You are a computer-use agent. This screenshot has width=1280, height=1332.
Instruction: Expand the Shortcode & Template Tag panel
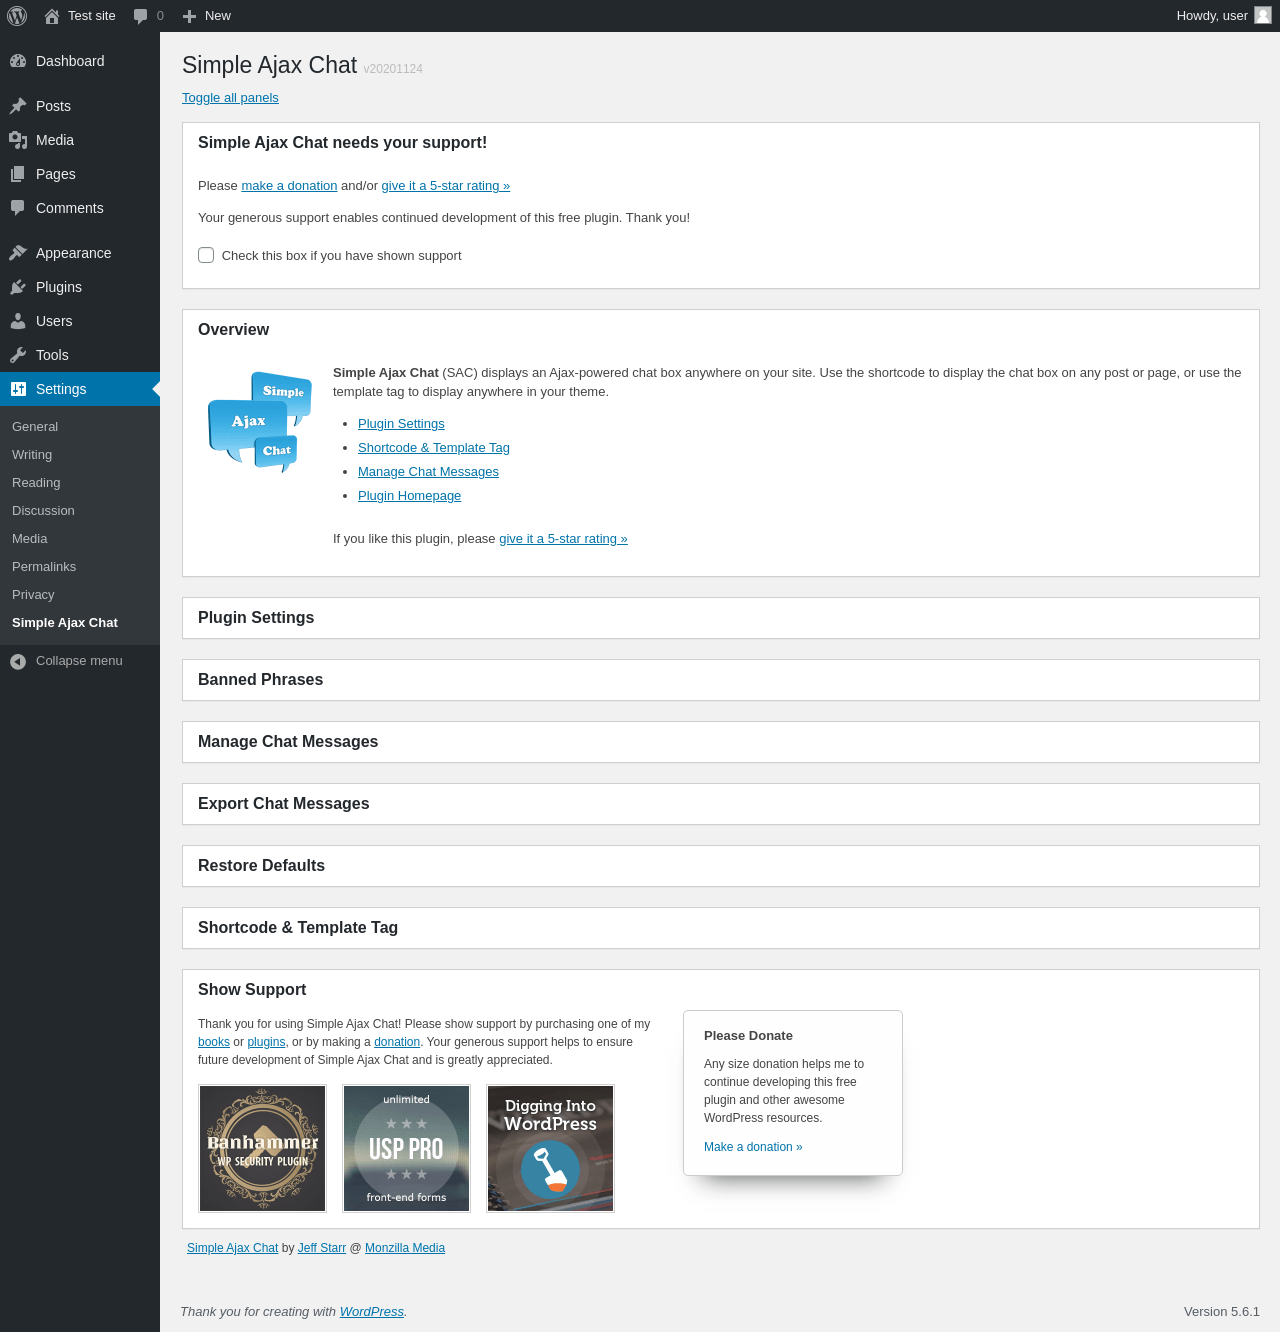coord(721,928)
